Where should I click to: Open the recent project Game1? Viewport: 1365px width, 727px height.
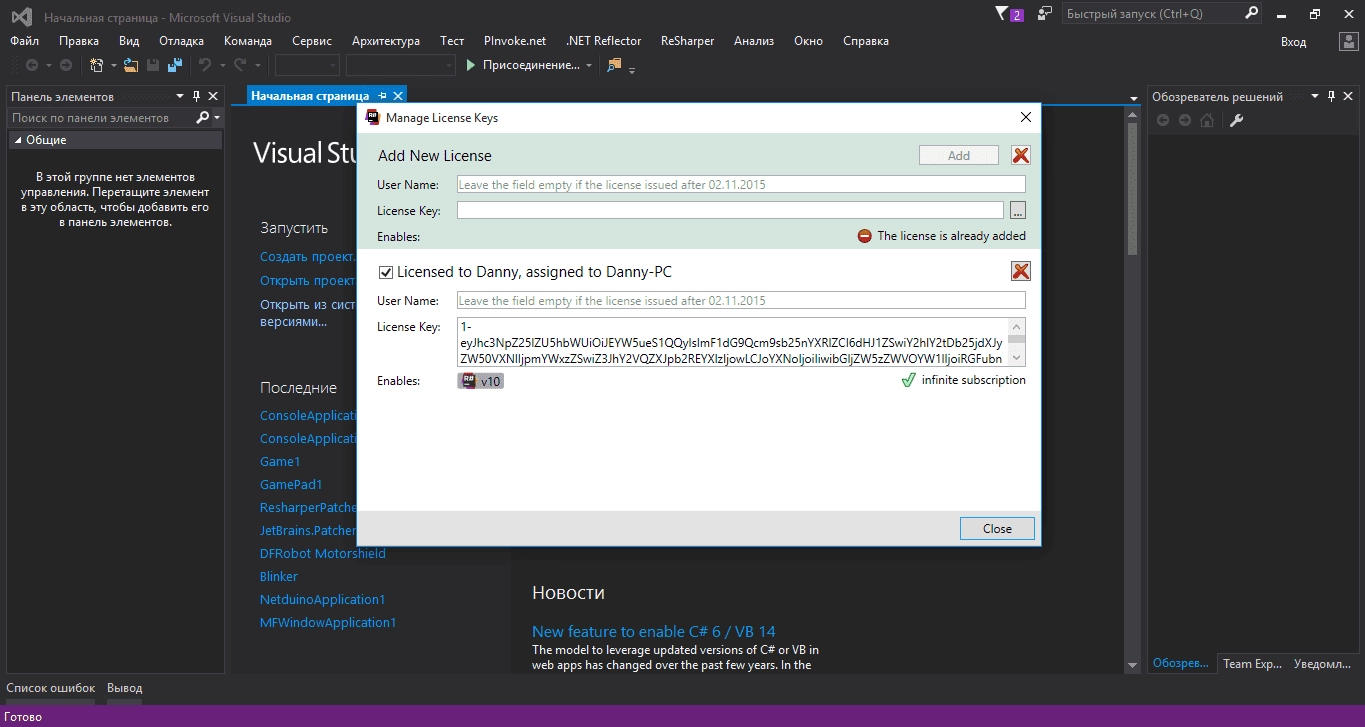pyautogui.click(x=280, y=461)
